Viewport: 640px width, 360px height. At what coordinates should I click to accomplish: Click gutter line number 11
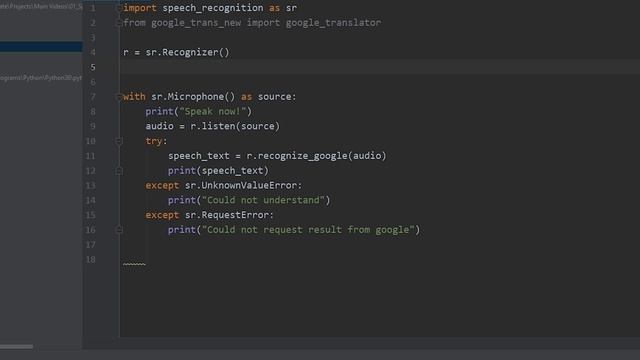click(x=91, y=156)
